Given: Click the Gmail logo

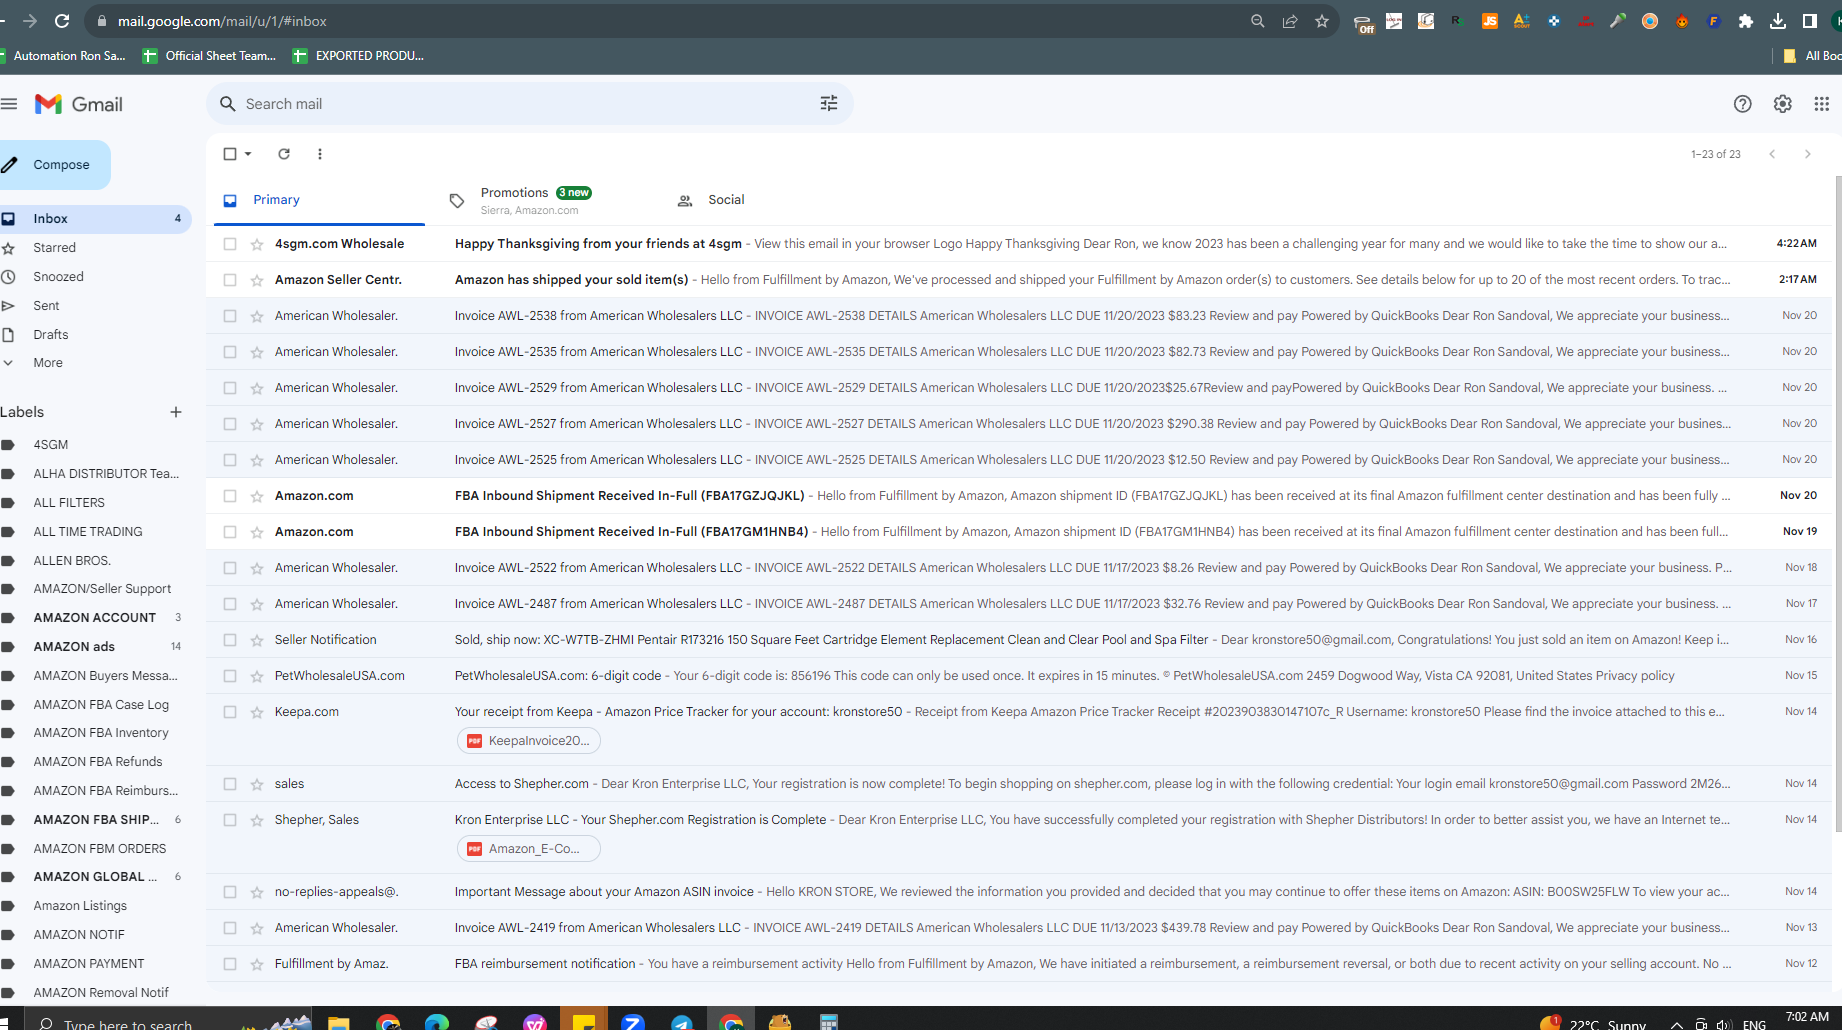Looking at the screenshot, I should click(x=79, y=104).
